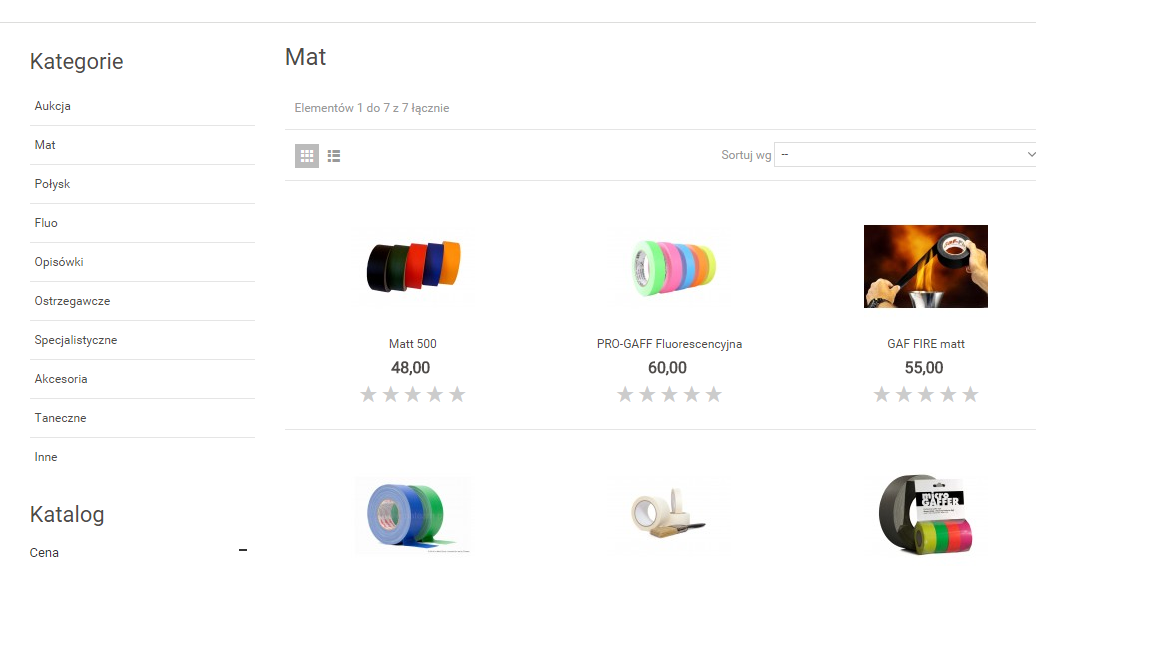Open the Sortuj wg dropdown
The width and height of the screenshot is (1152, 648).
click(x=905, y=154)
